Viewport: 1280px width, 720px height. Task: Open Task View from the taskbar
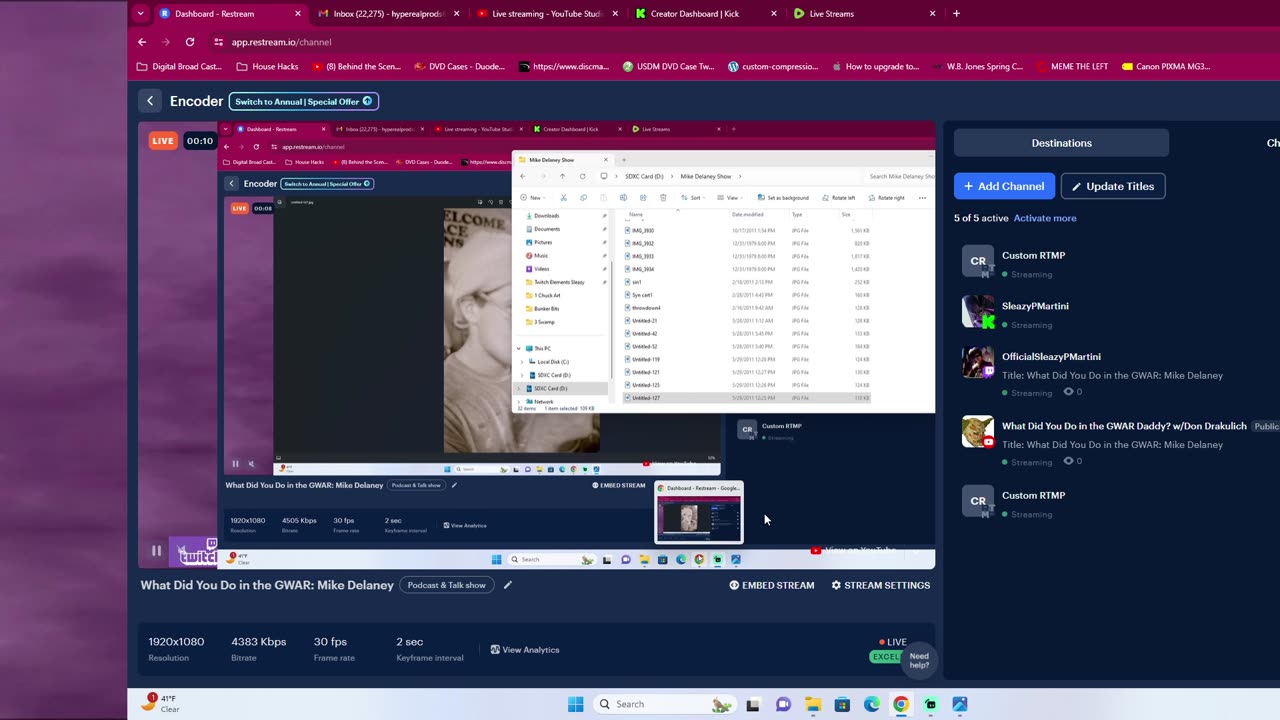click(753, 704)
